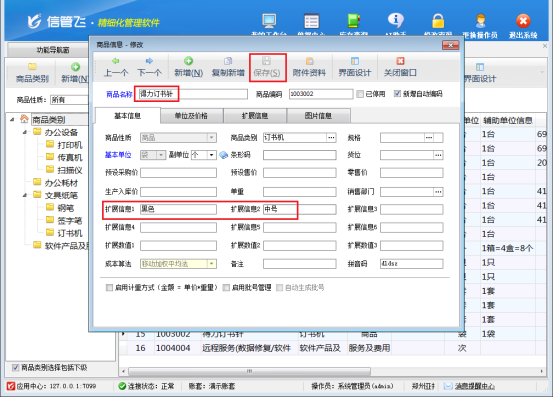Click the 商品名称 input field
554x398 pixels.
193,94
